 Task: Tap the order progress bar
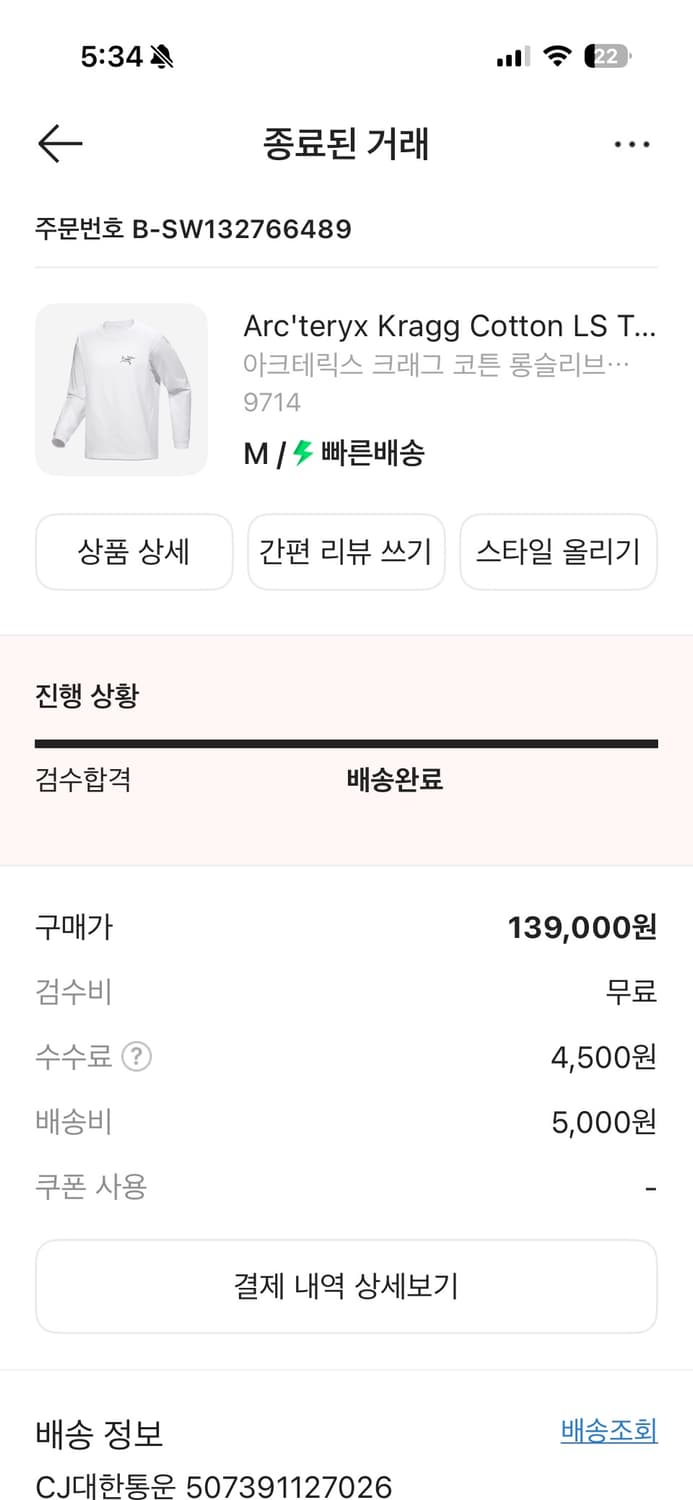(x=346, y=742)
